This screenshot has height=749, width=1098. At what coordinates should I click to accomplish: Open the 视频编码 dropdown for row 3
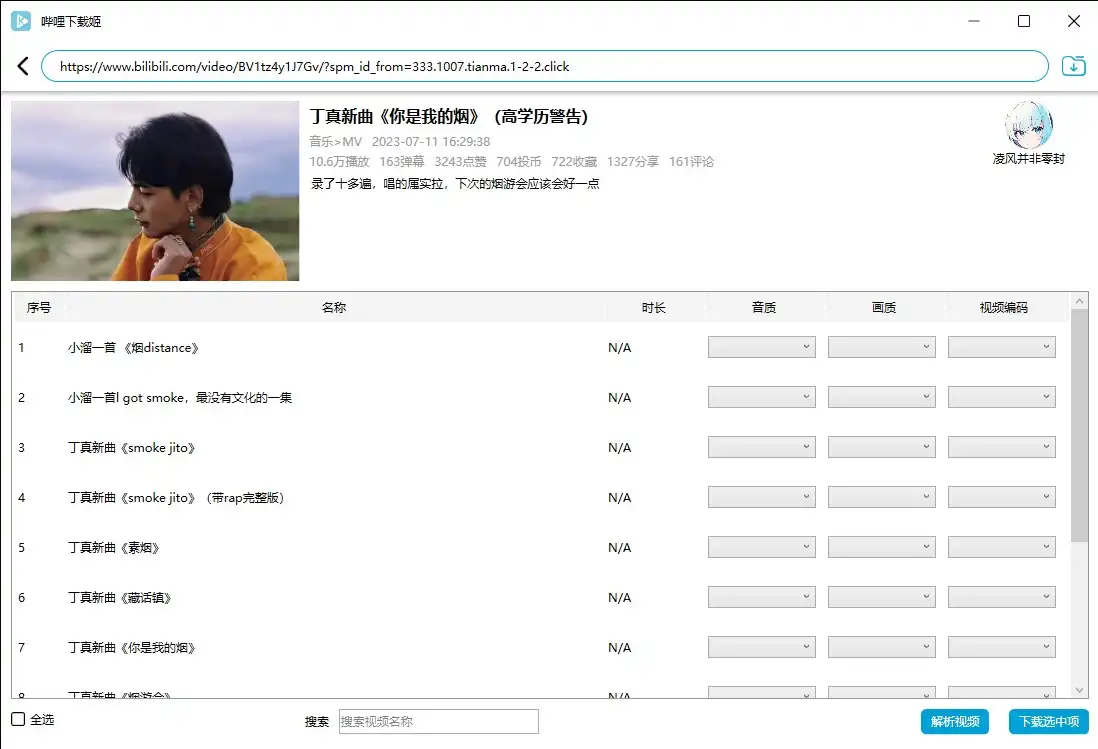1001,447
